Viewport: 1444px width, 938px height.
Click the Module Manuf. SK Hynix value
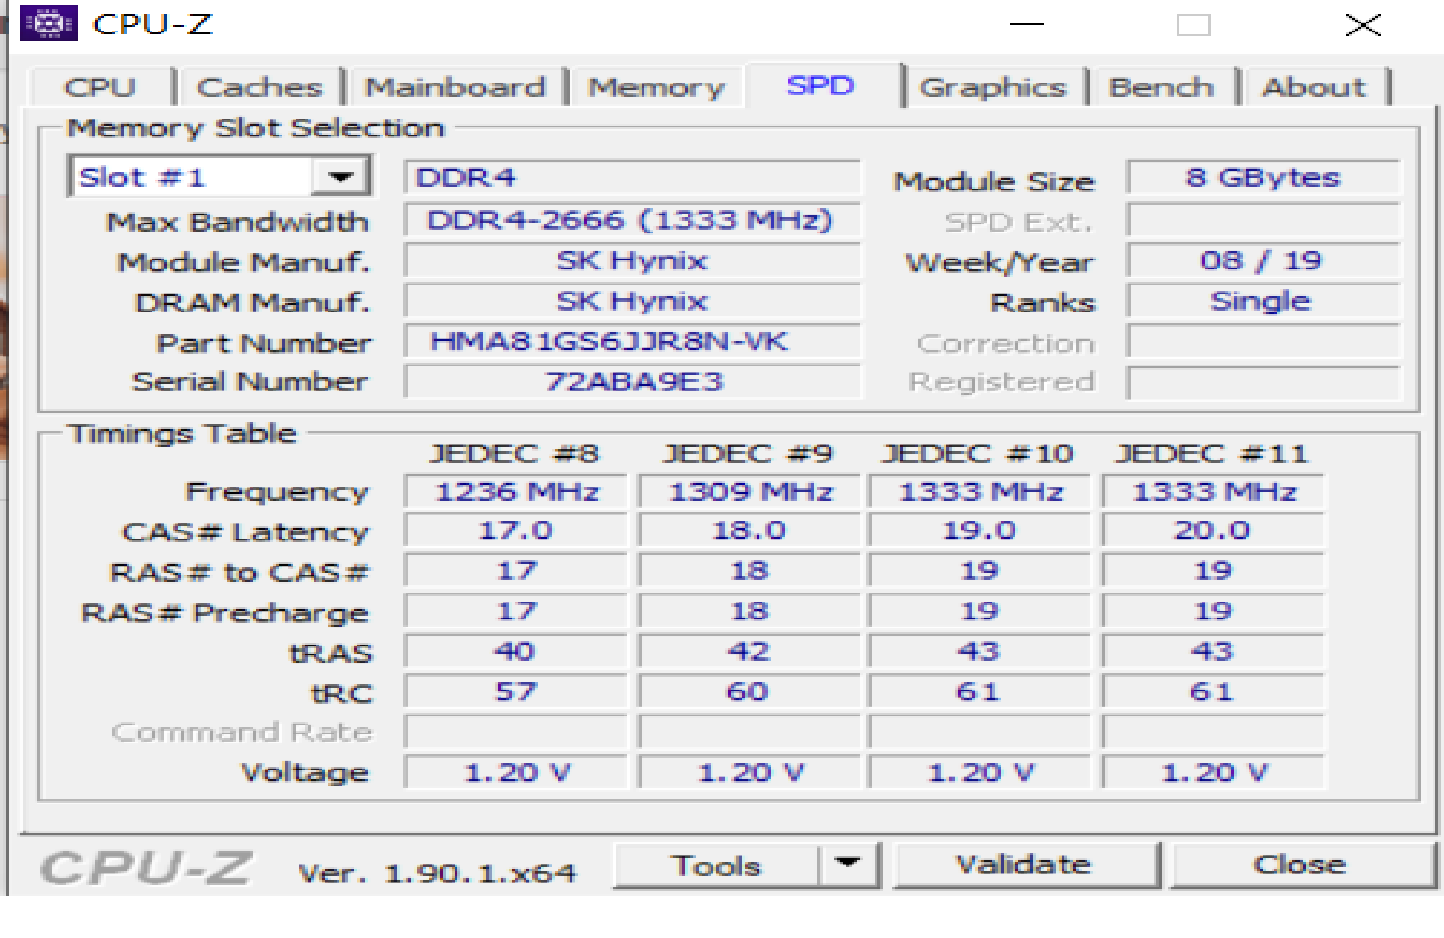[x=632, y=261]
